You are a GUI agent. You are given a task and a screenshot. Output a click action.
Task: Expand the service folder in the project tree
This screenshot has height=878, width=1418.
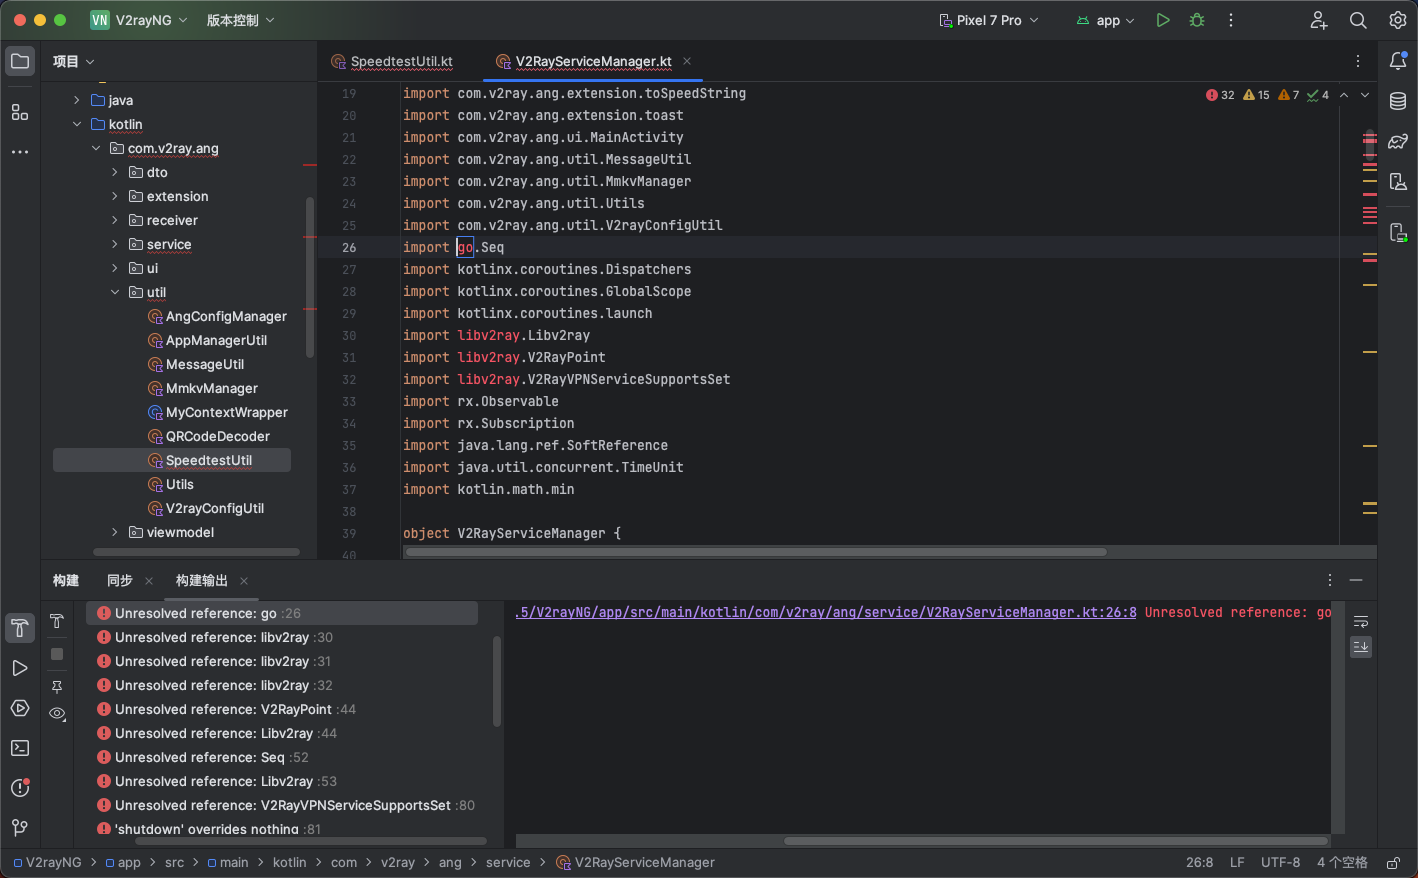(116, 244)
